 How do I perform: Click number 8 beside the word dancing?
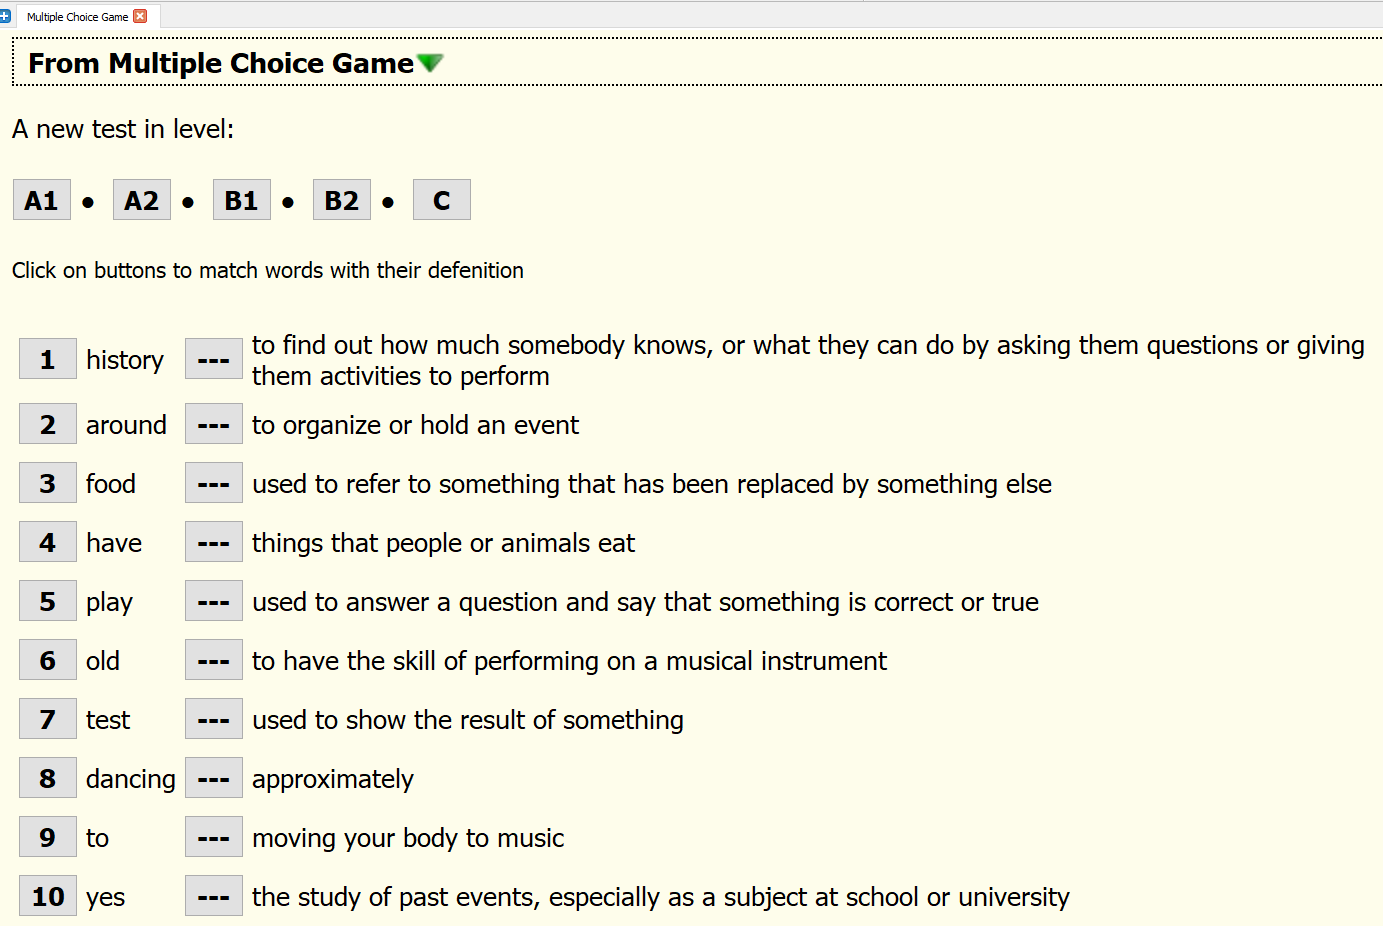pos(47,778)
